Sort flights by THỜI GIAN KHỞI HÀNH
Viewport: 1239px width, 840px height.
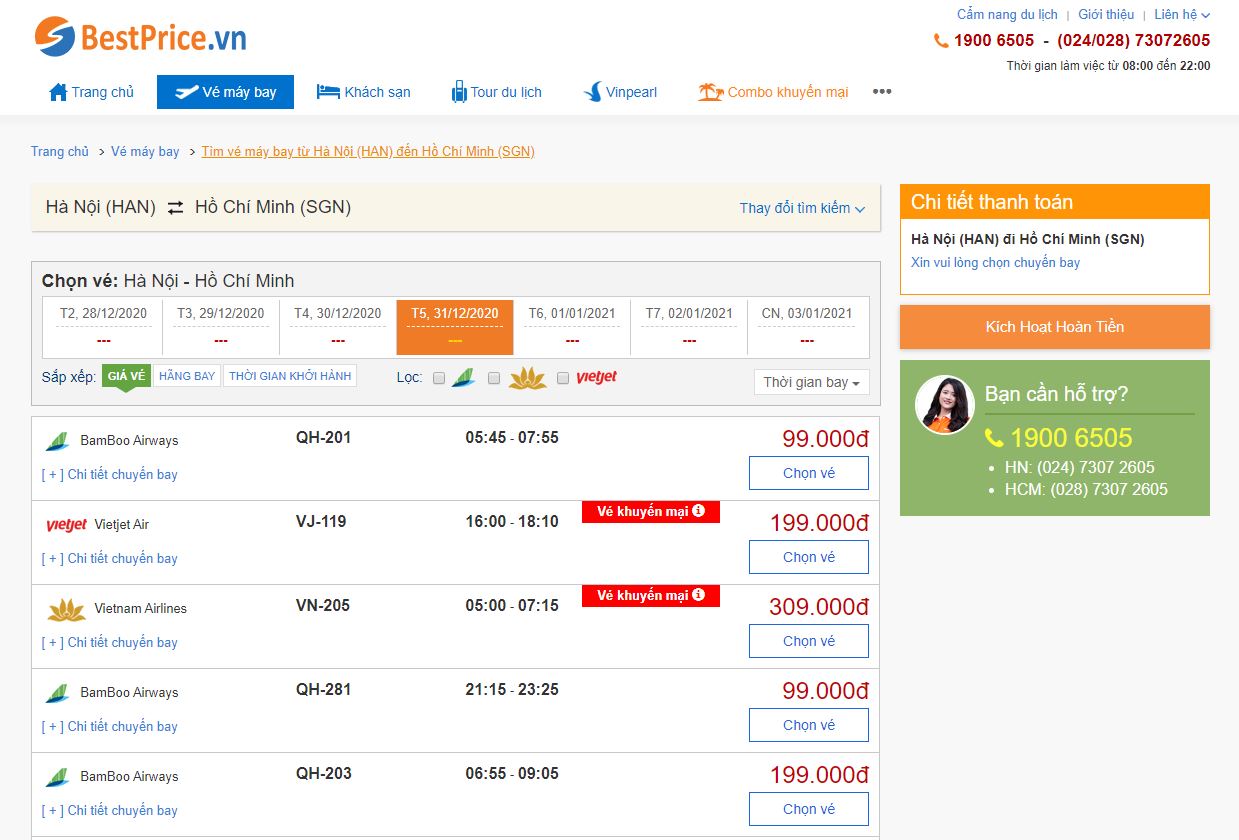tap(290, 376)
